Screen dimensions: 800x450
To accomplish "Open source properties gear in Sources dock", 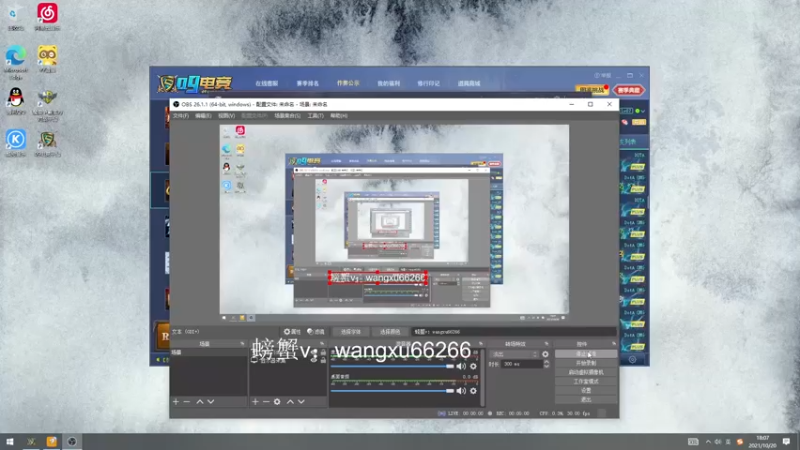I will click(x=277, y=402).
